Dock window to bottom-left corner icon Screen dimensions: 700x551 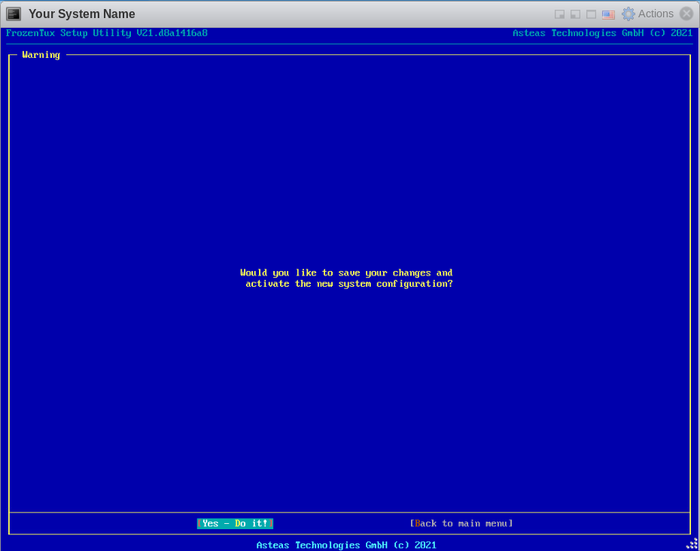click(575, 15)
